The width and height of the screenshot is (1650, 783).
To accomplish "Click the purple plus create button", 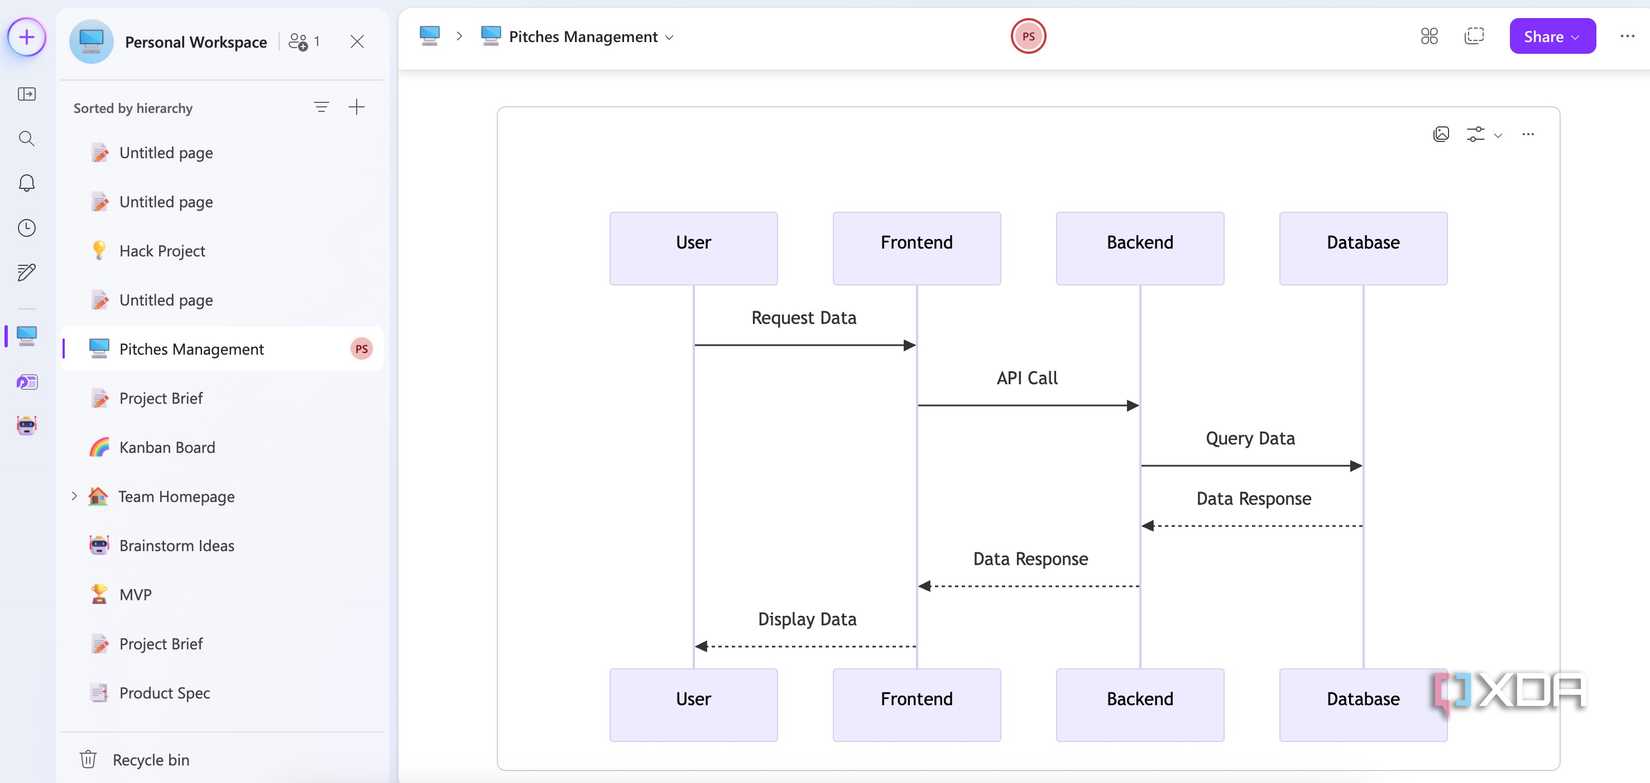I will pyautogui.click(x=27, y=38).
